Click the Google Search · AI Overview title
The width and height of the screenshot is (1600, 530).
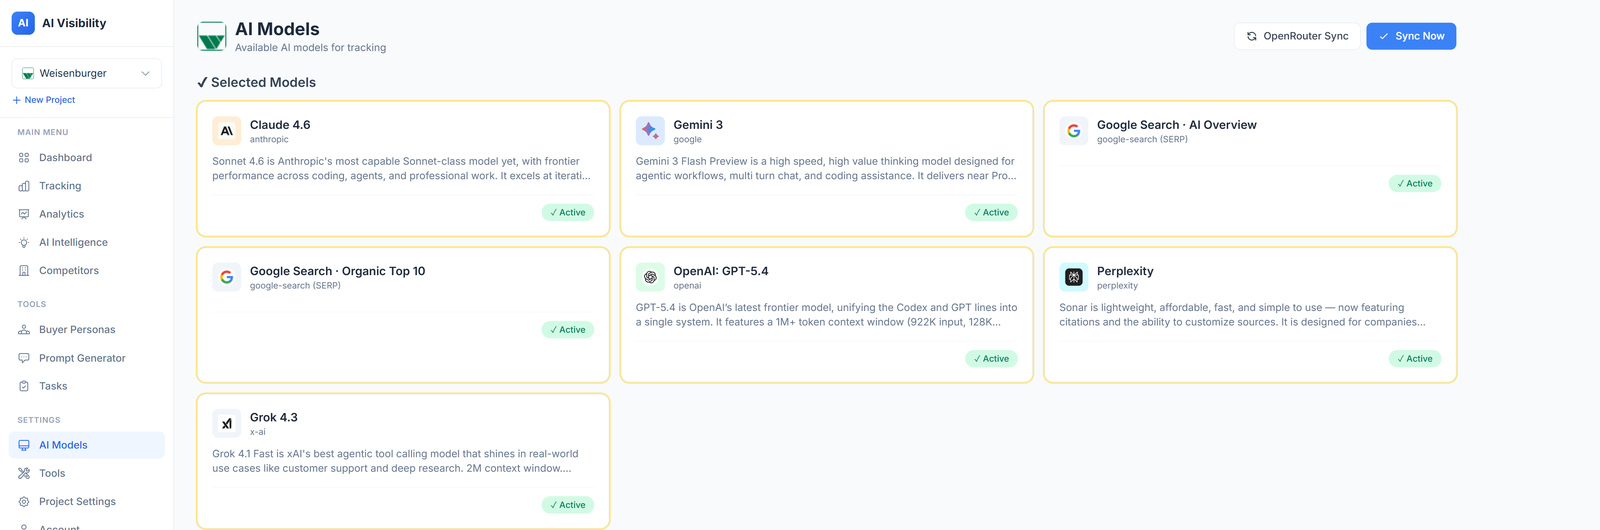pos(1177,125)
